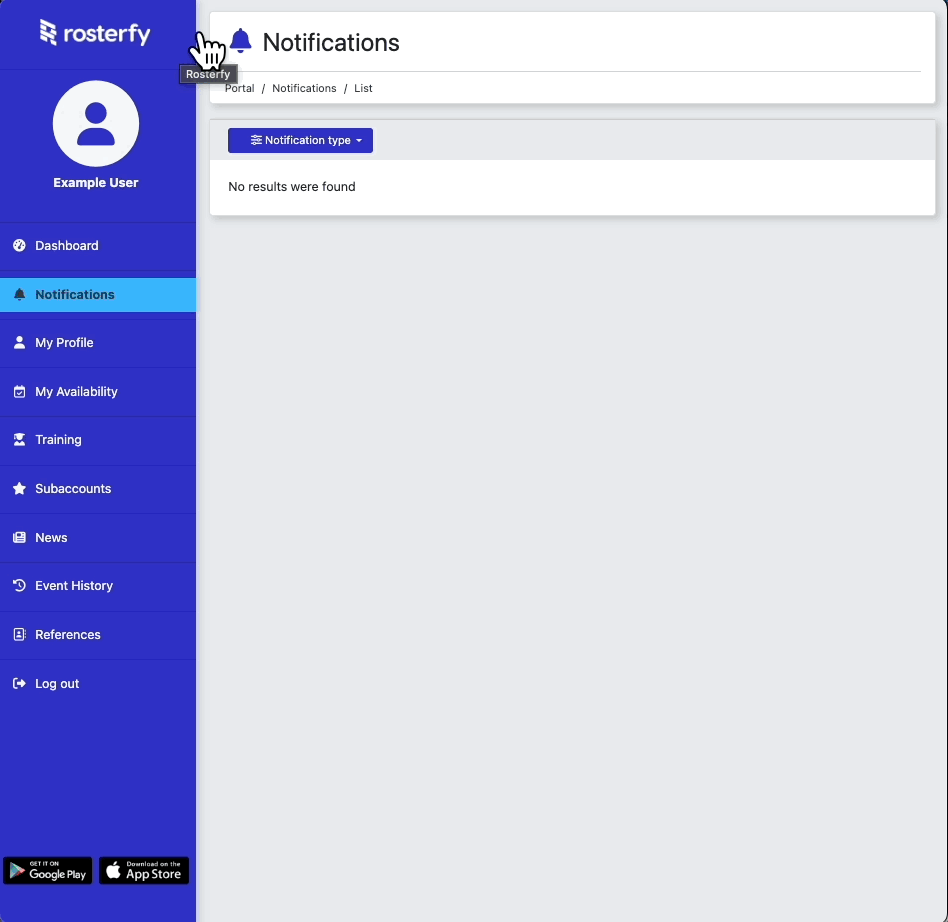Click the Notifications page heading text
Screen dimensions: 948x922
(x=331, y=42)
